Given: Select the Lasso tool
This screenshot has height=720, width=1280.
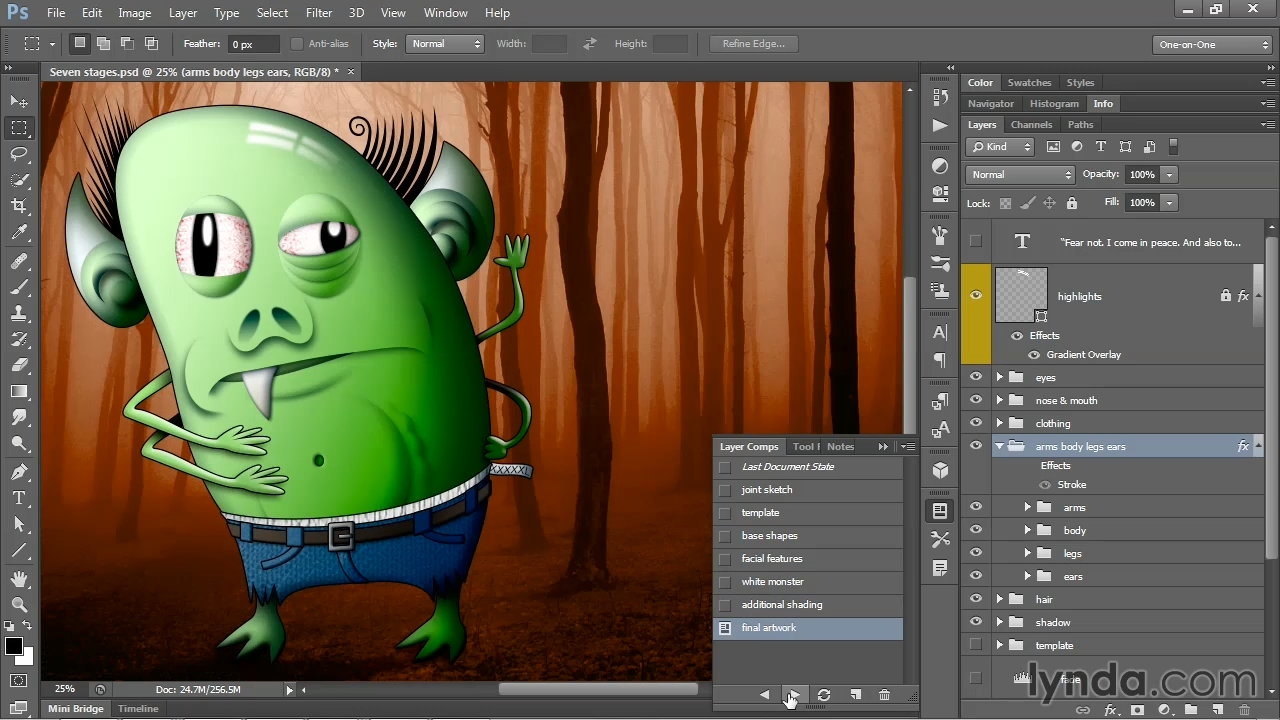Looking at the screenshot, I should [x=19, y=154].
